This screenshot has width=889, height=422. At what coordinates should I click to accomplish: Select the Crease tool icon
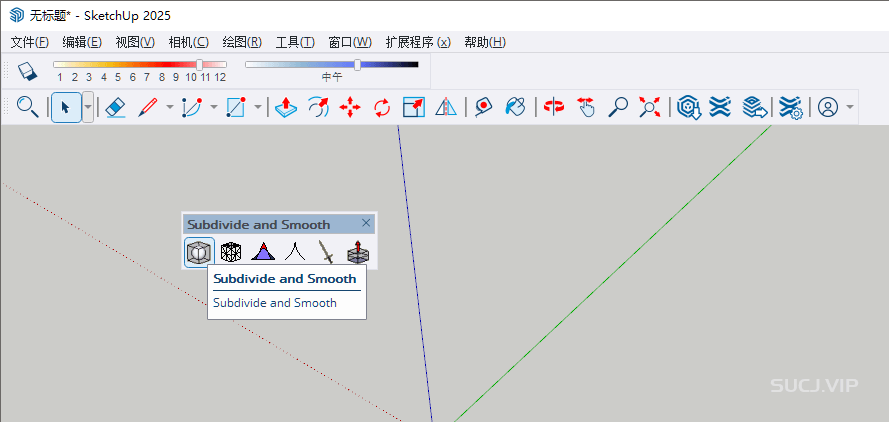(295, 252)
